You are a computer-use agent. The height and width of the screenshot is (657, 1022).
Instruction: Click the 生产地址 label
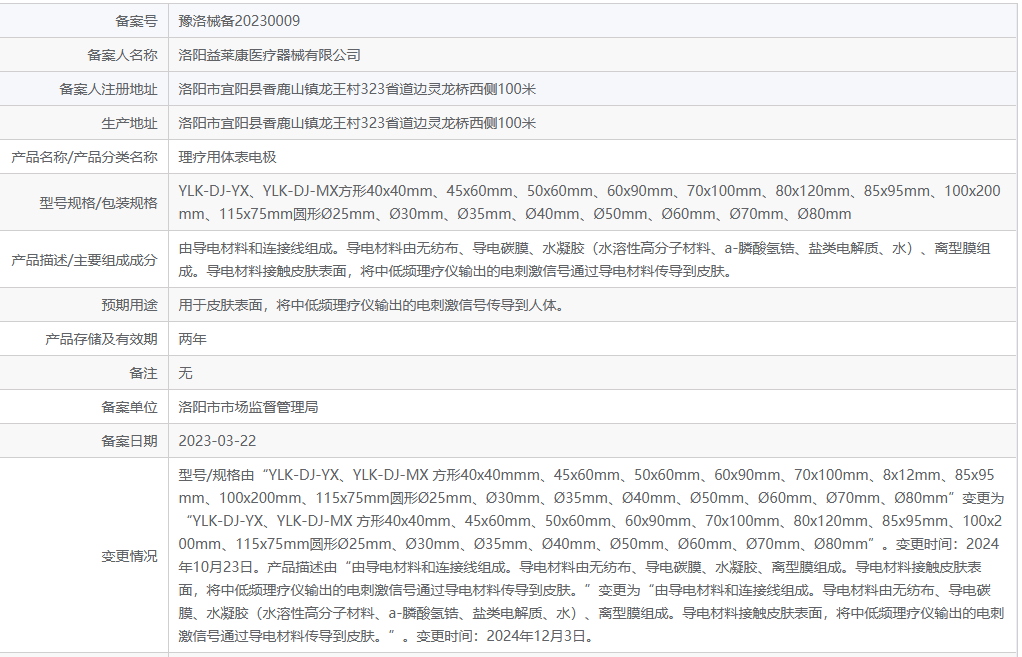point(130,123)
